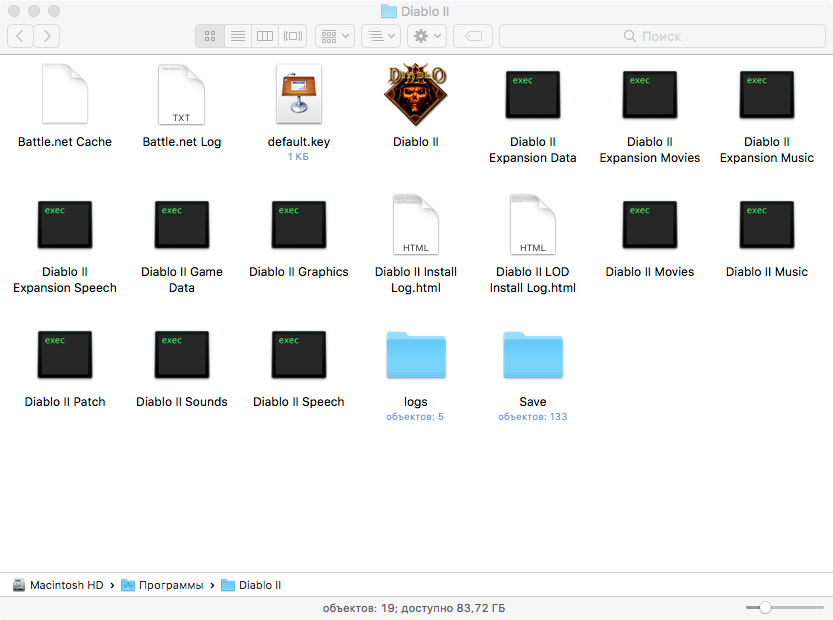Select the default.key Keynote file icon
The image size is (833, 620).
(x=299, y=94)
